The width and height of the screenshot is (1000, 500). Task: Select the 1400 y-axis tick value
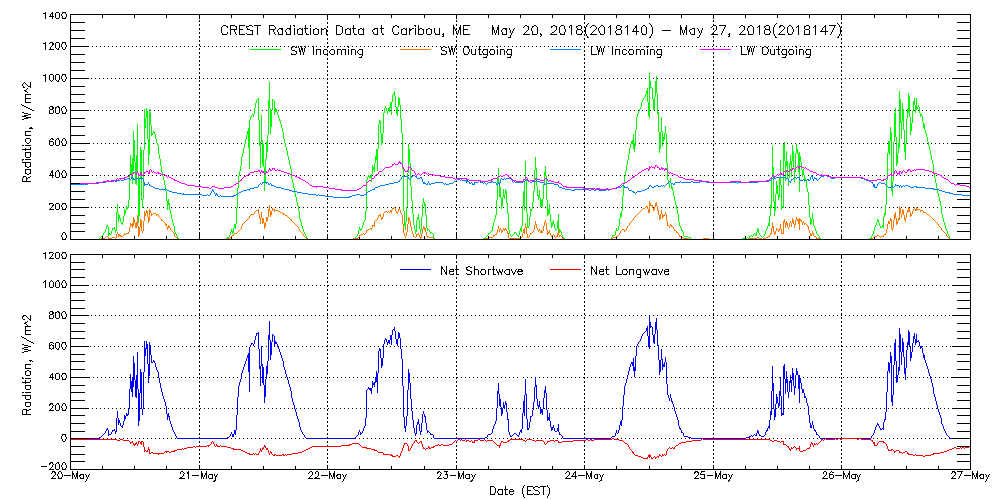(x=52, y=18)
